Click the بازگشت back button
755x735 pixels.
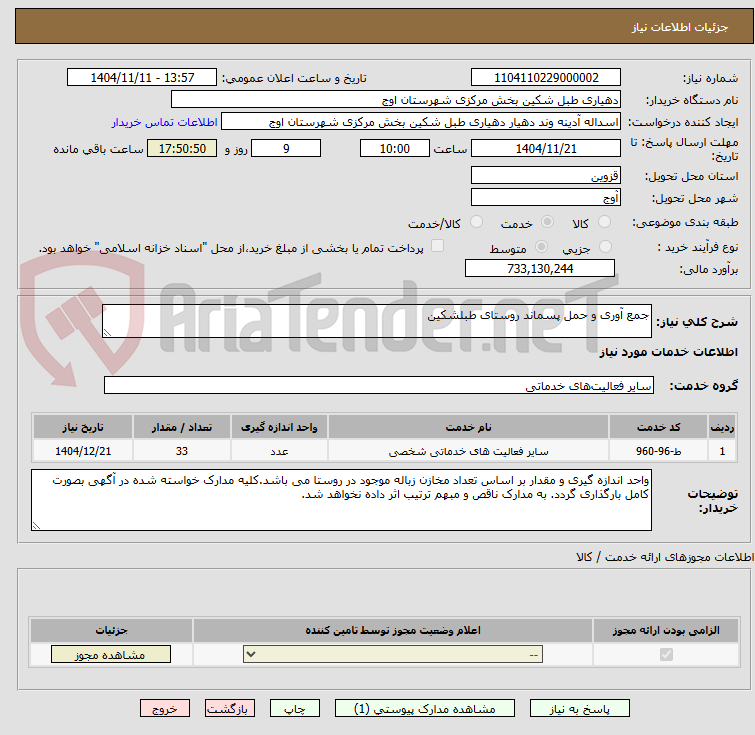(x=230, y=709)
